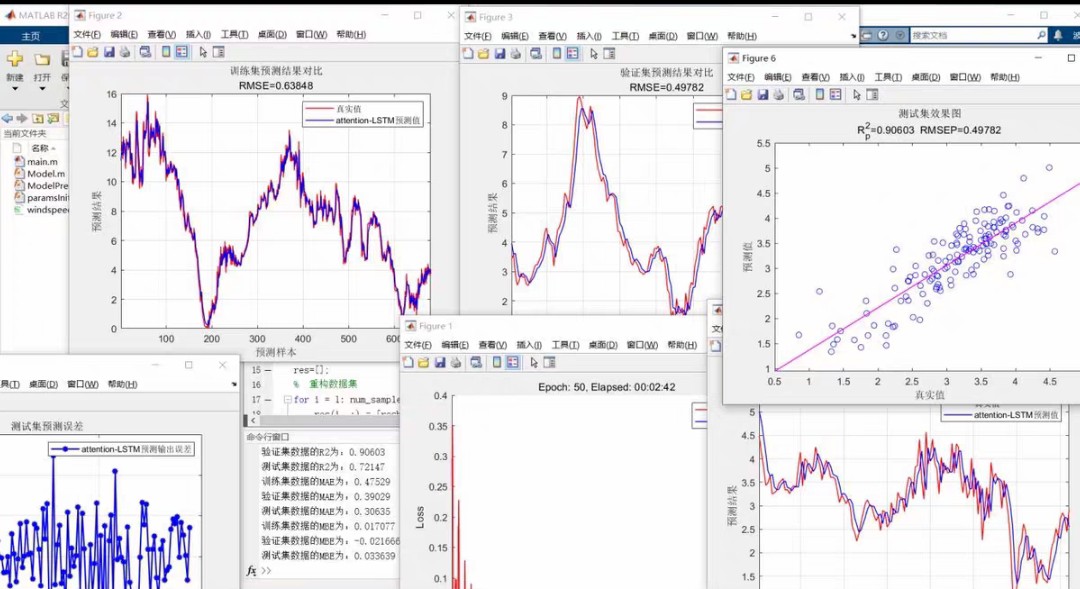Screen dimensions: 1080x589
Task: Click MATLAB help question-mark icon
Action: coord(883,35)
